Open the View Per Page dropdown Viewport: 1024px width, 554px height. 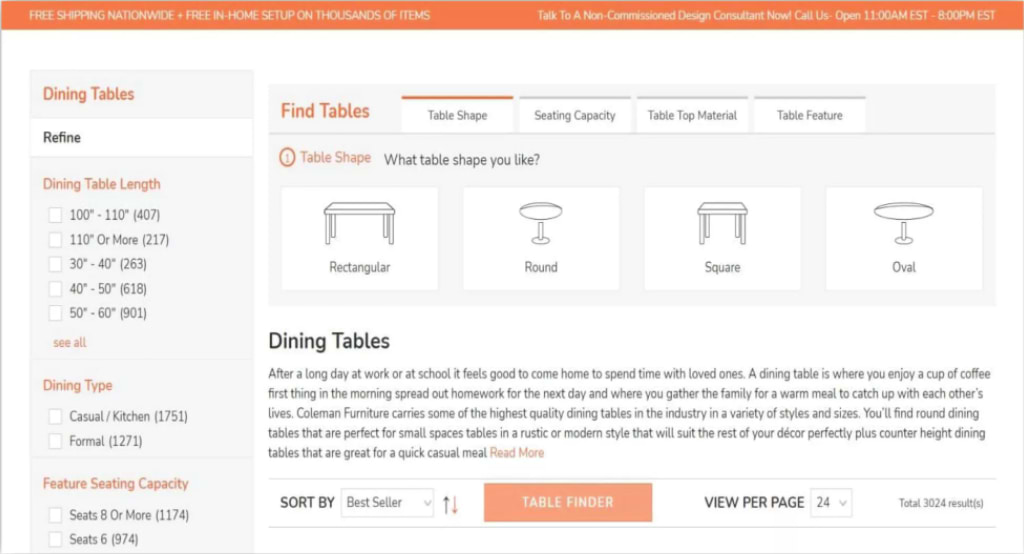[831, 503]
